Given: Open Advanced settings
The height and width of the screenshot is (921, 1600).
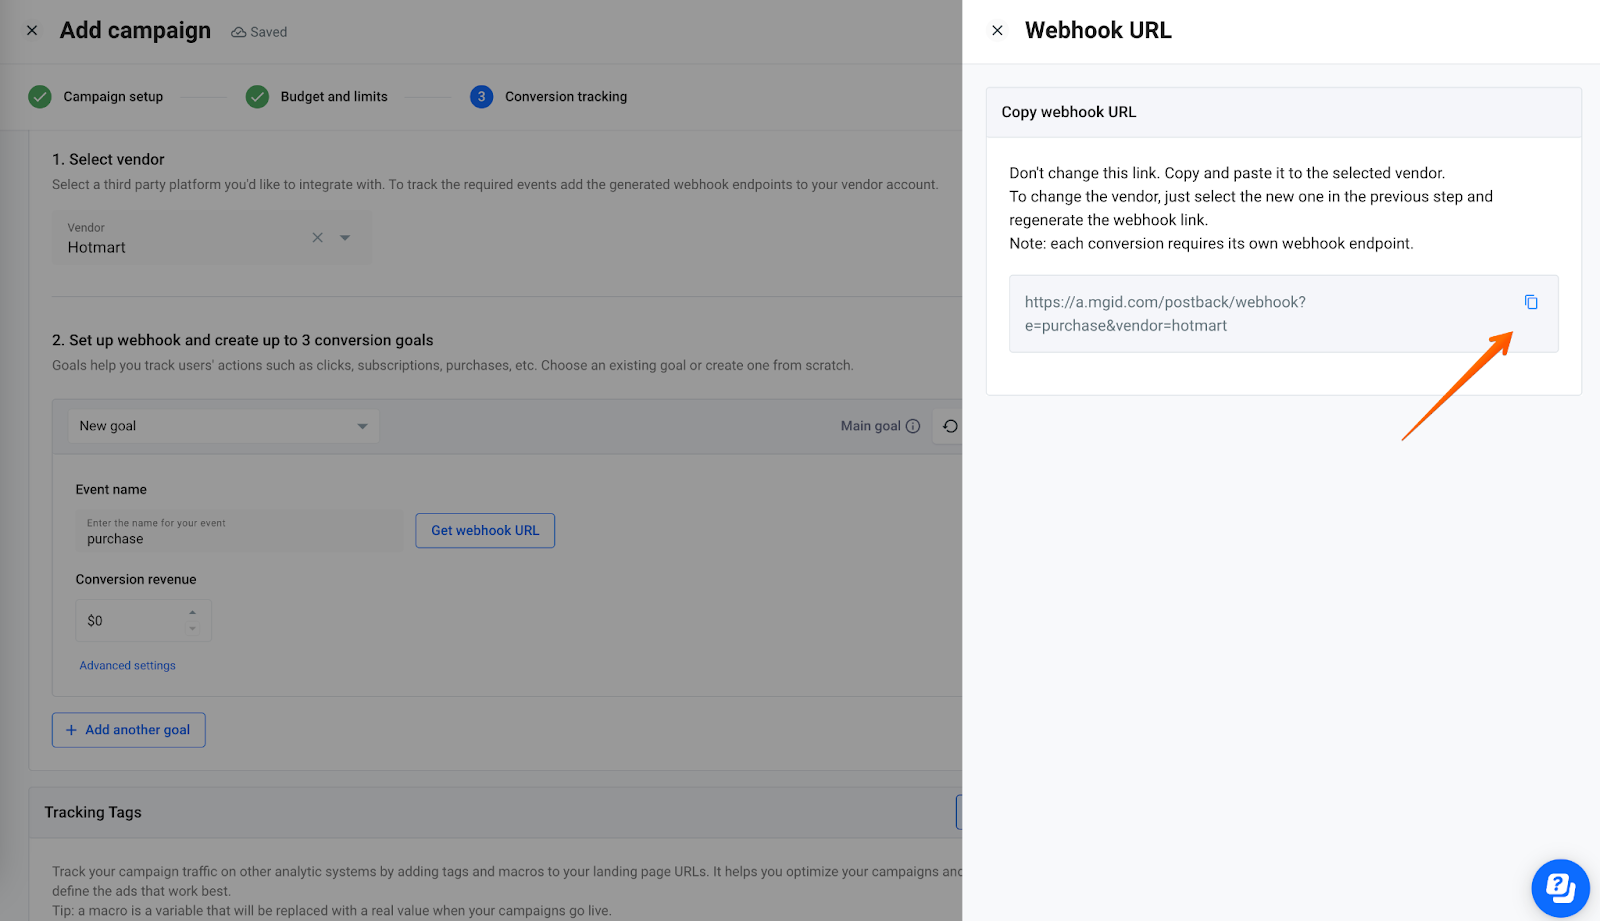Looking at the screenshot, I should tap(127, 664).
